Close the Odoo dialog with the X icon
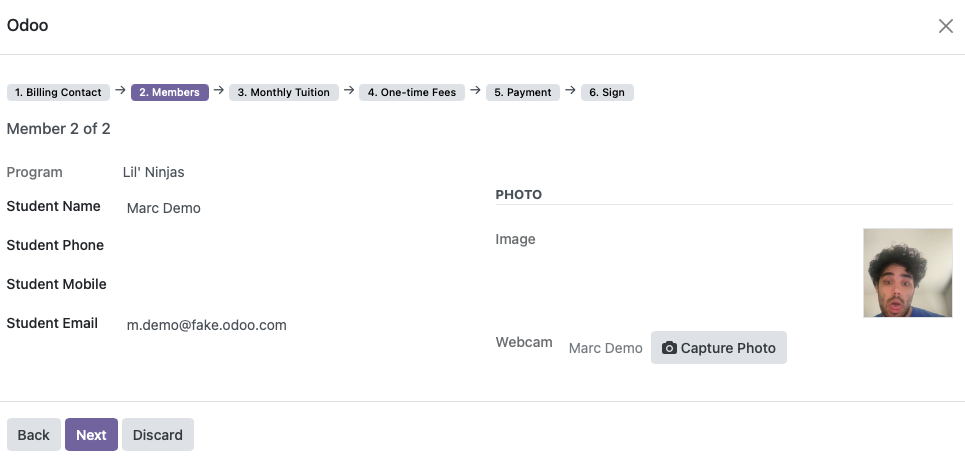 pos(945,26)
